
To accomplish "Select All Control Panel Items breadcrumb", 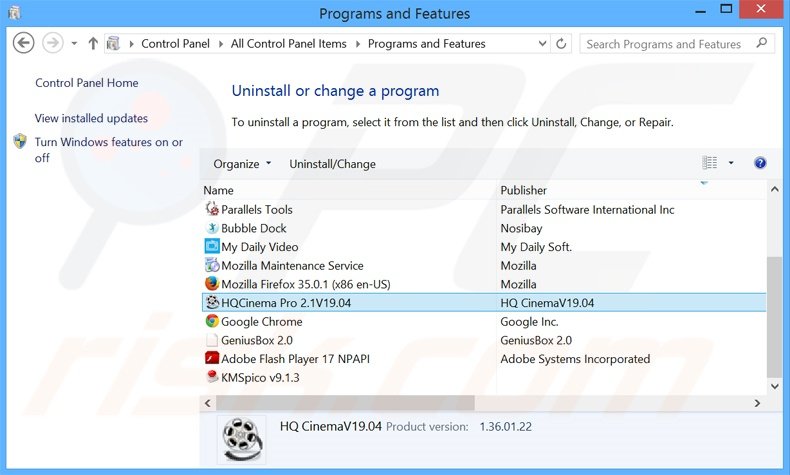I will (289, 44).
